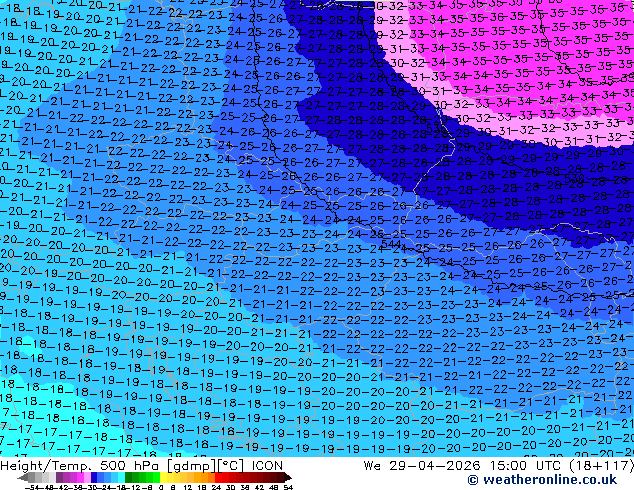Click the '-54' legend scale label
Viewport: 634px width, 490px height.
[x=32, y=487]
